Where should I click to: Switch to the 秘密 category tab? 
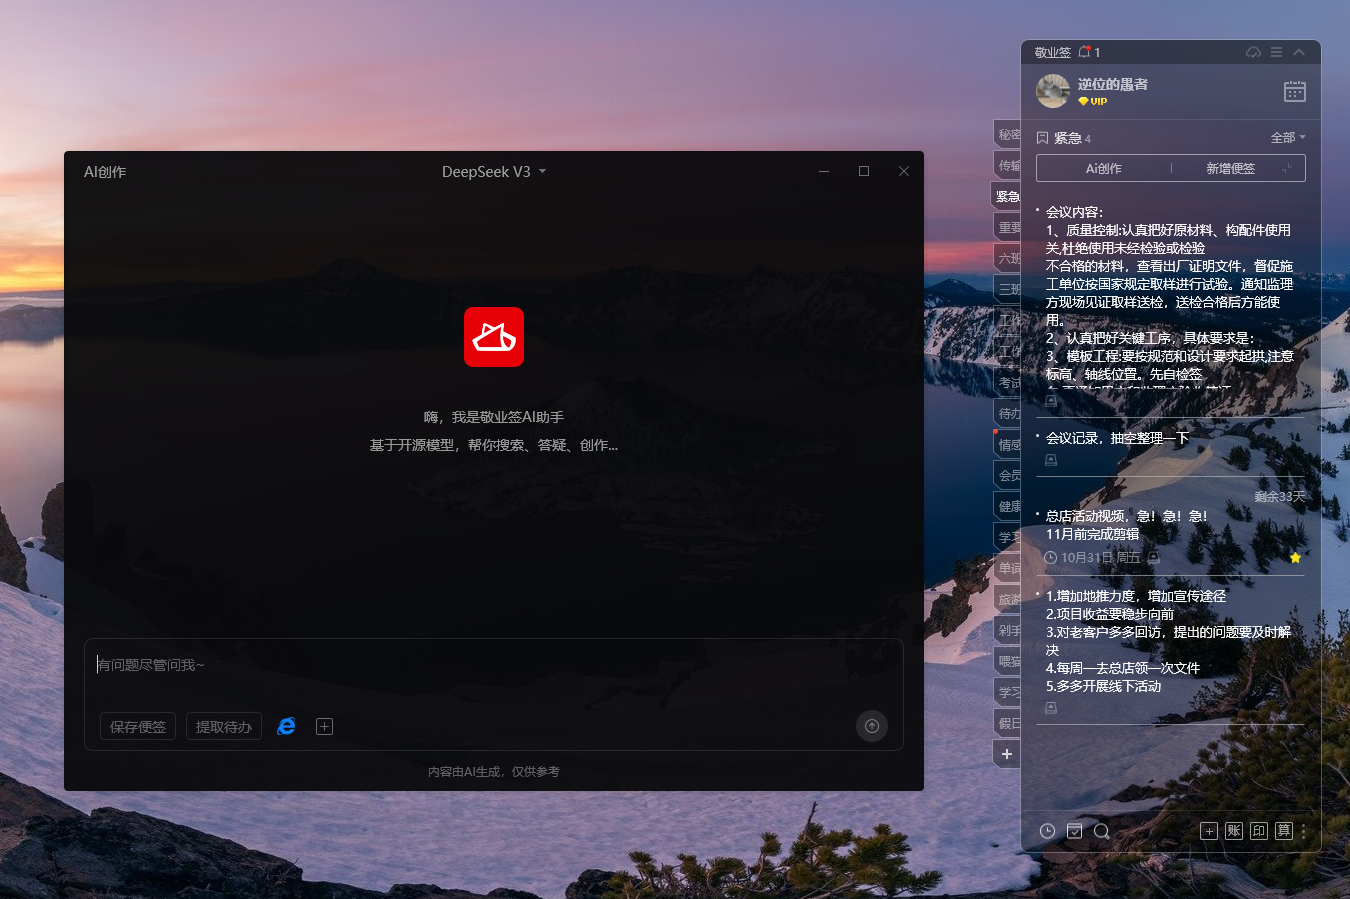tap(1008, 135)
